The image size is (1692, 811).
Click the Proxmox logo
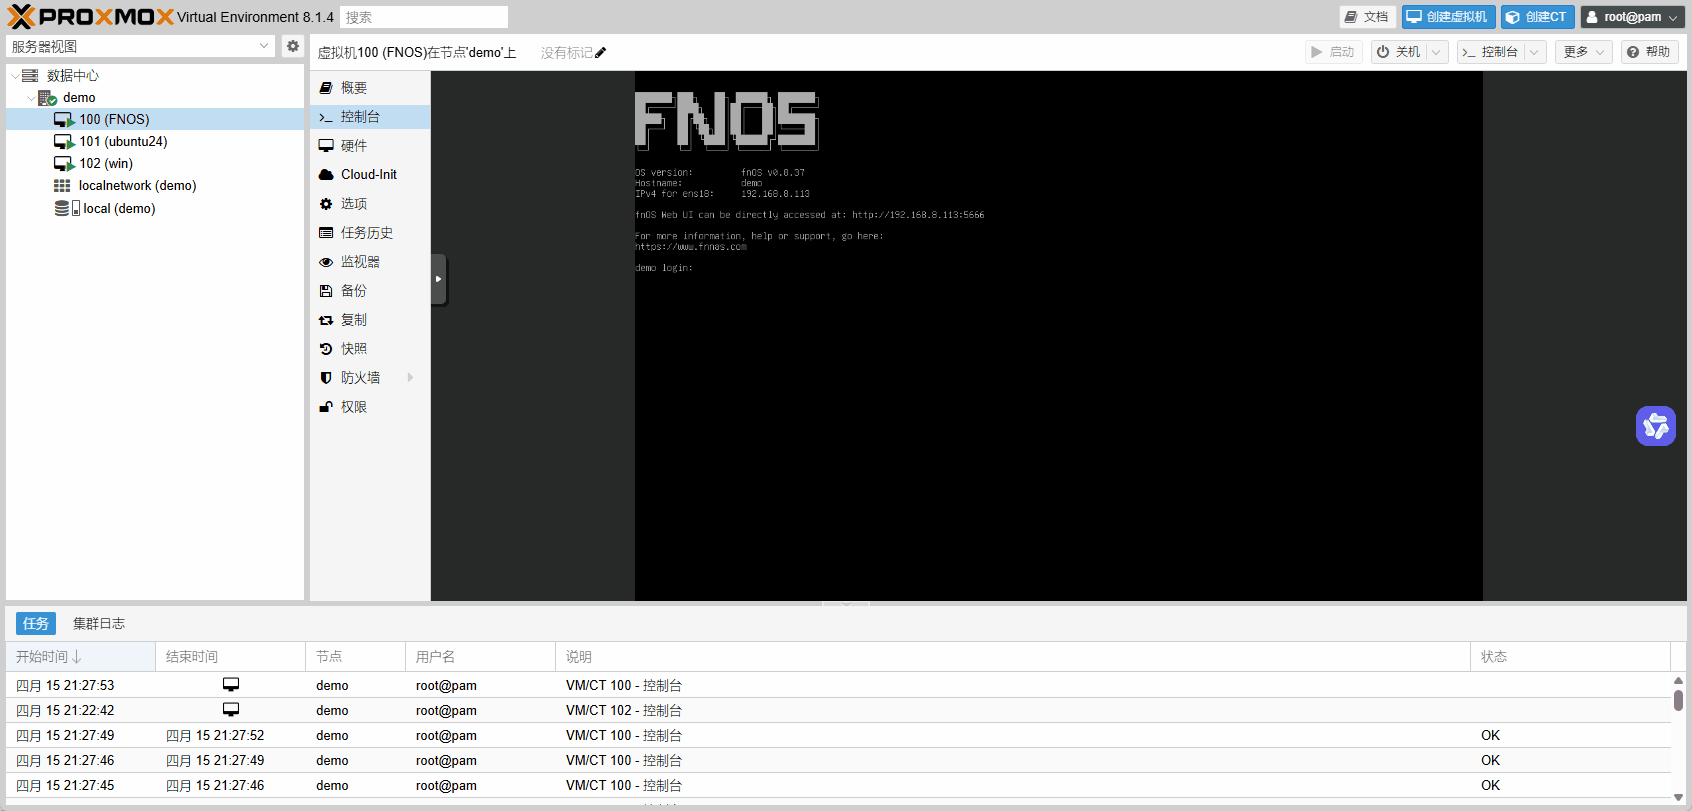point(90,17)
